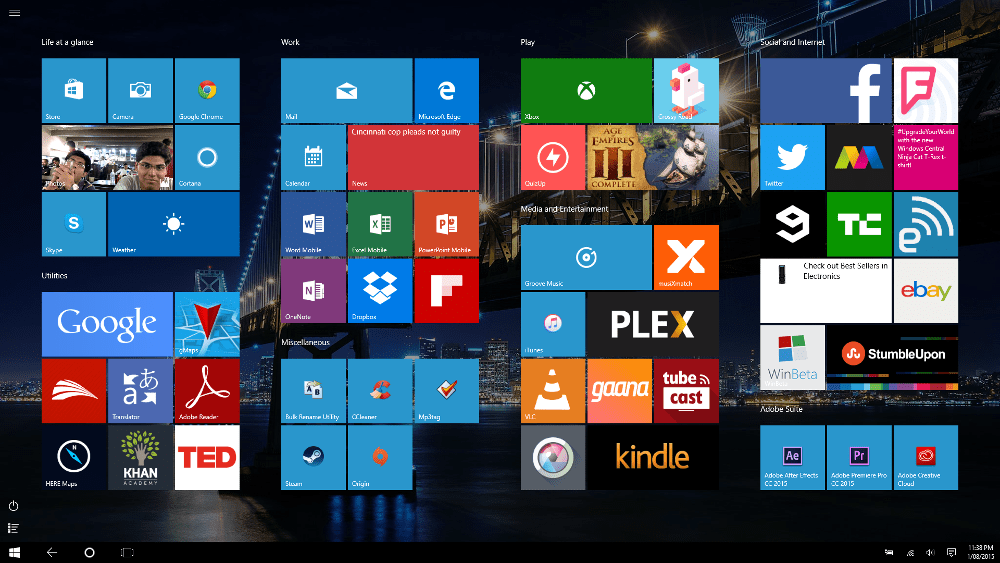The image size is (1000, 563).
Task: Click the taskbar Back arrow
Action: (x=52, y=552)
